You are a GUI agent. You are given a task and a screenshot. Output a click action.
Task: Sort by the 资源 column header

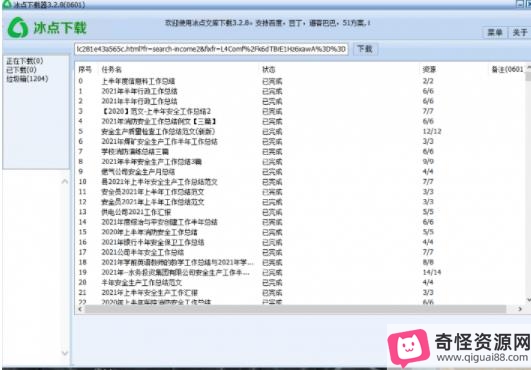(x=429, y=69)
